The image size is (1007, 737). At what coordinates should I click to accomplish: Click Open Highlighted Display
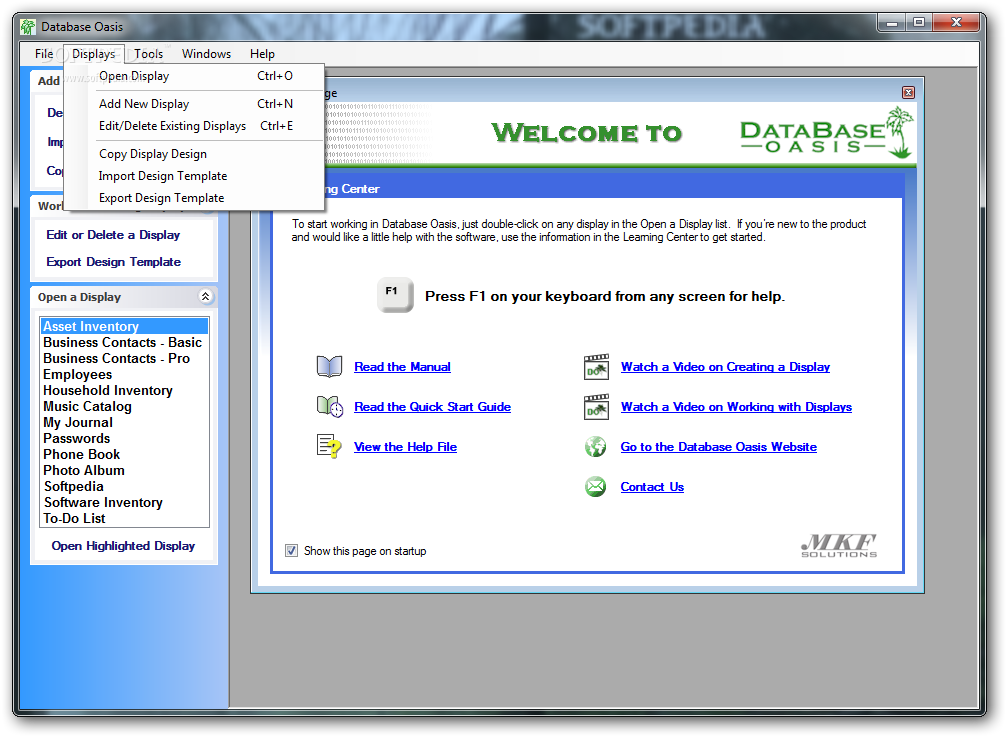(x=123, y=546)
